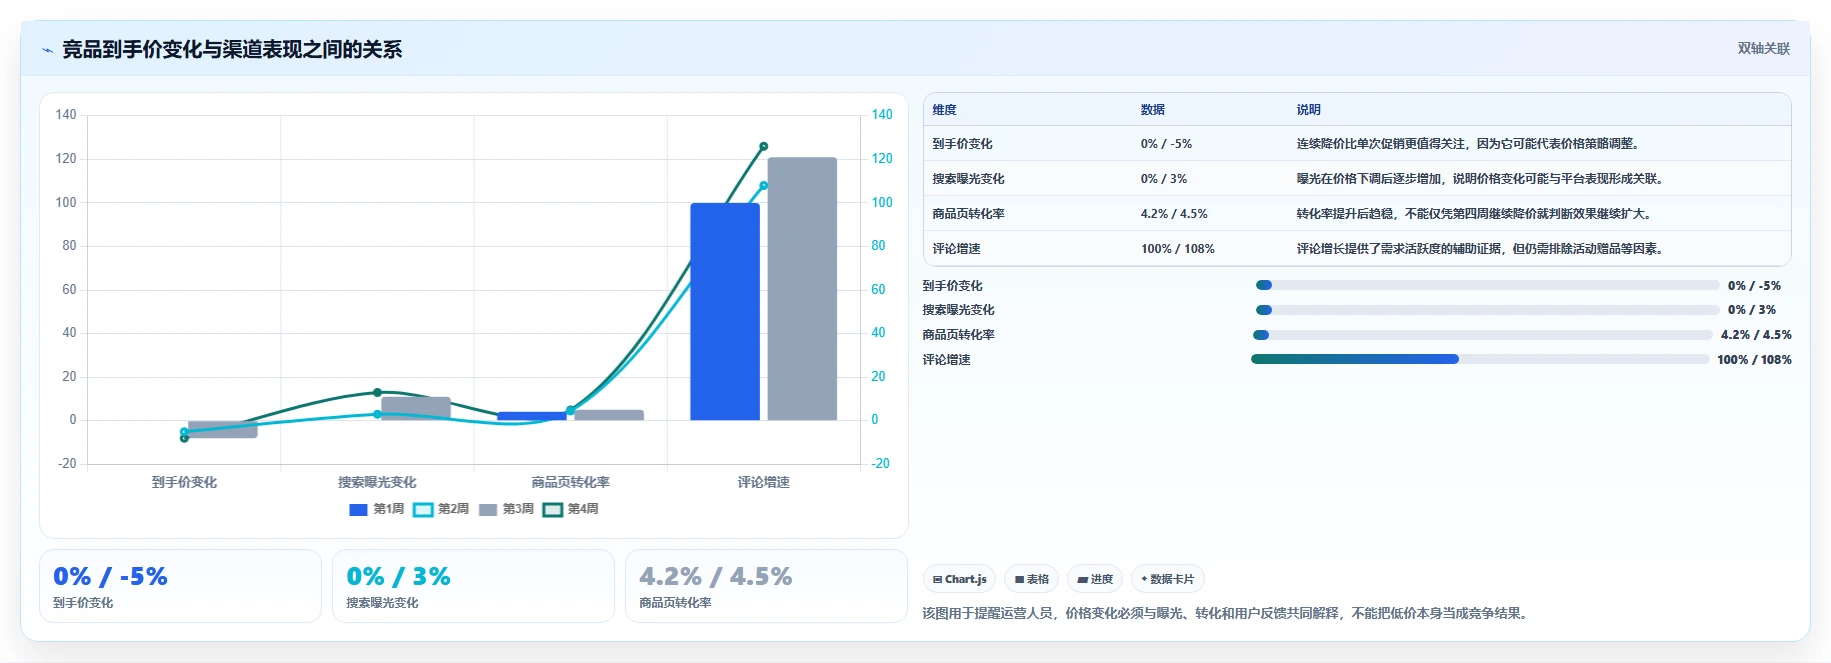Click the 第4周 line point at 搜索曝光变化
This screenshot has width=1831, height=663.
click(x=377, y=392)
